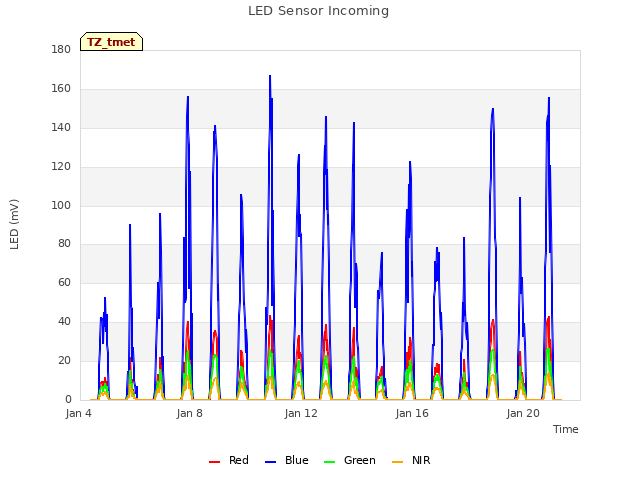640x480 pixels.
Task: Click the Time x-axis title
Action: pos(565,429)
